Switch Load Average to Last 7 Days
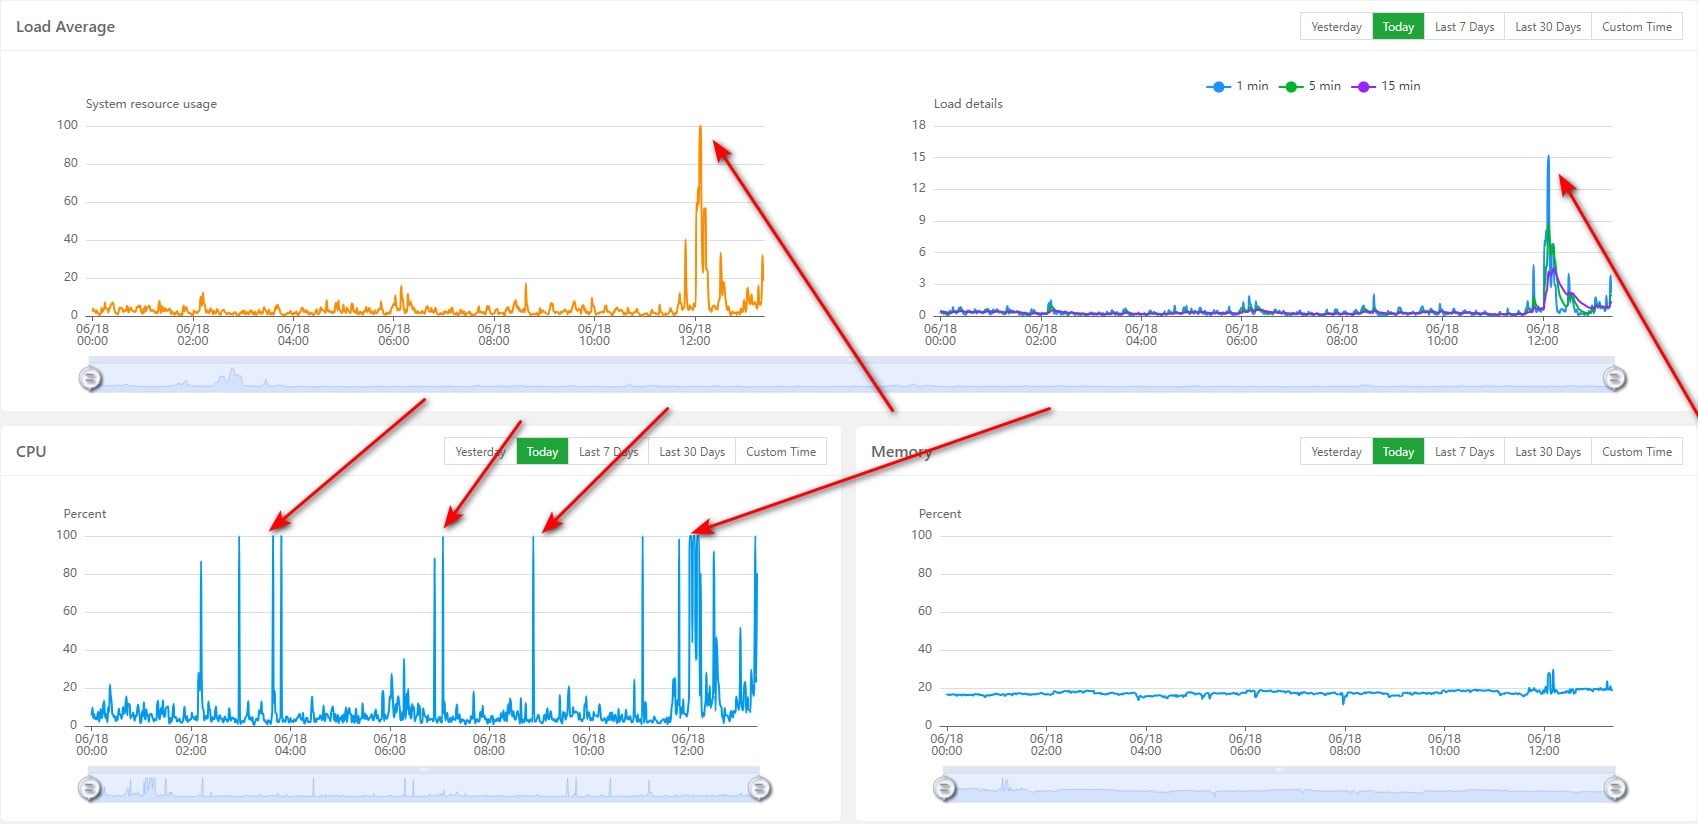The image size is (1698, 824). click(x=1464, y=27)
